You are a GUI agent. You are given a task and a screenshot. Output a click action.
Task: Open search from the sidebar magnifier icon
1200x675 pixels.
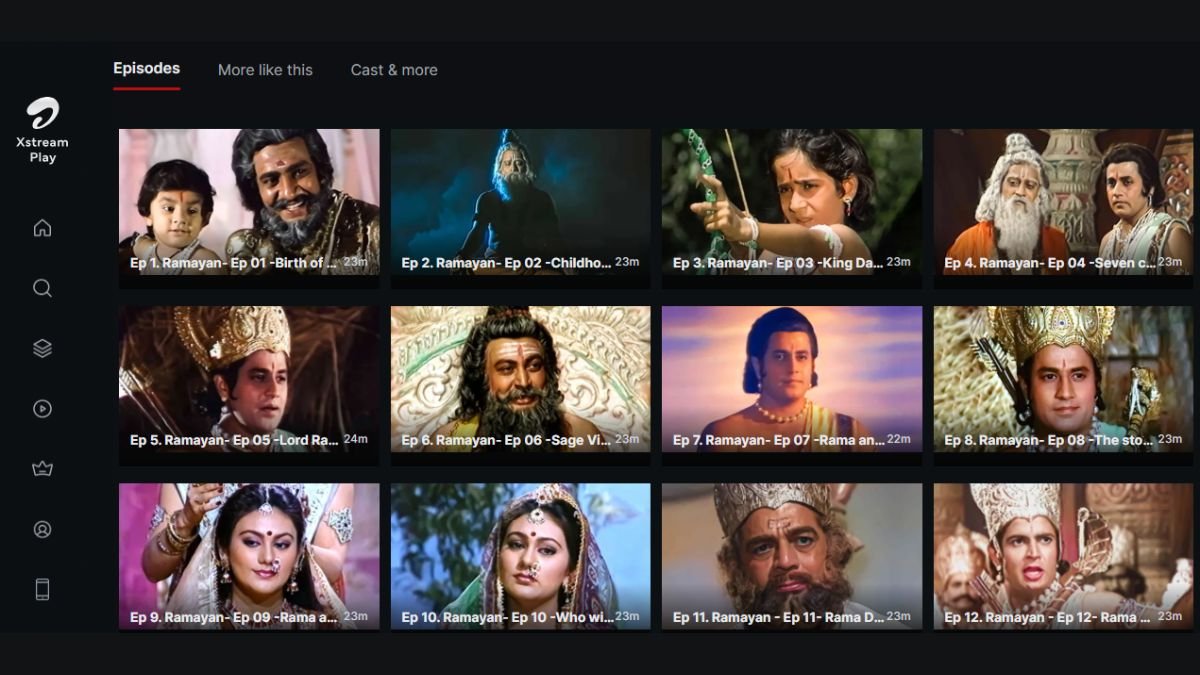pyautogui.click(x=42, y=288)
